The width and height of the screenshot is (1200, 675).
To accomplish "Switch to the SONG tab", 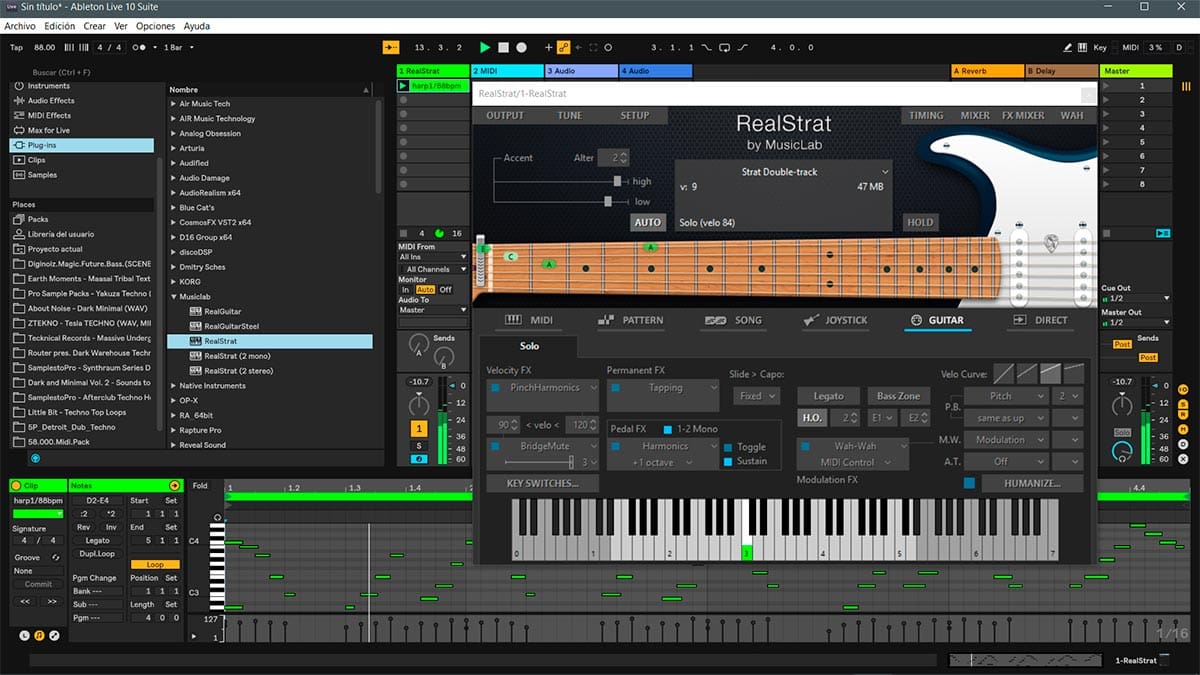I will pyautogui.click(x=733, y=320).
